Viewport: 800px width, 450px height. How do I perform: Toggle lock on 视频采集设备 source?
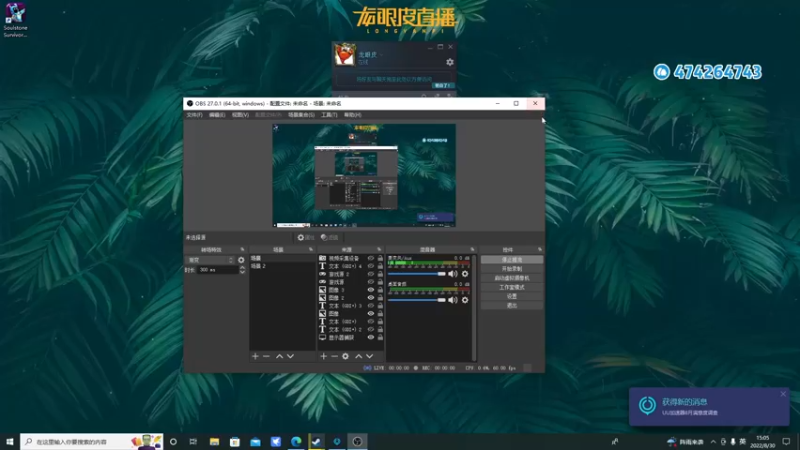[x=380, y=258]
